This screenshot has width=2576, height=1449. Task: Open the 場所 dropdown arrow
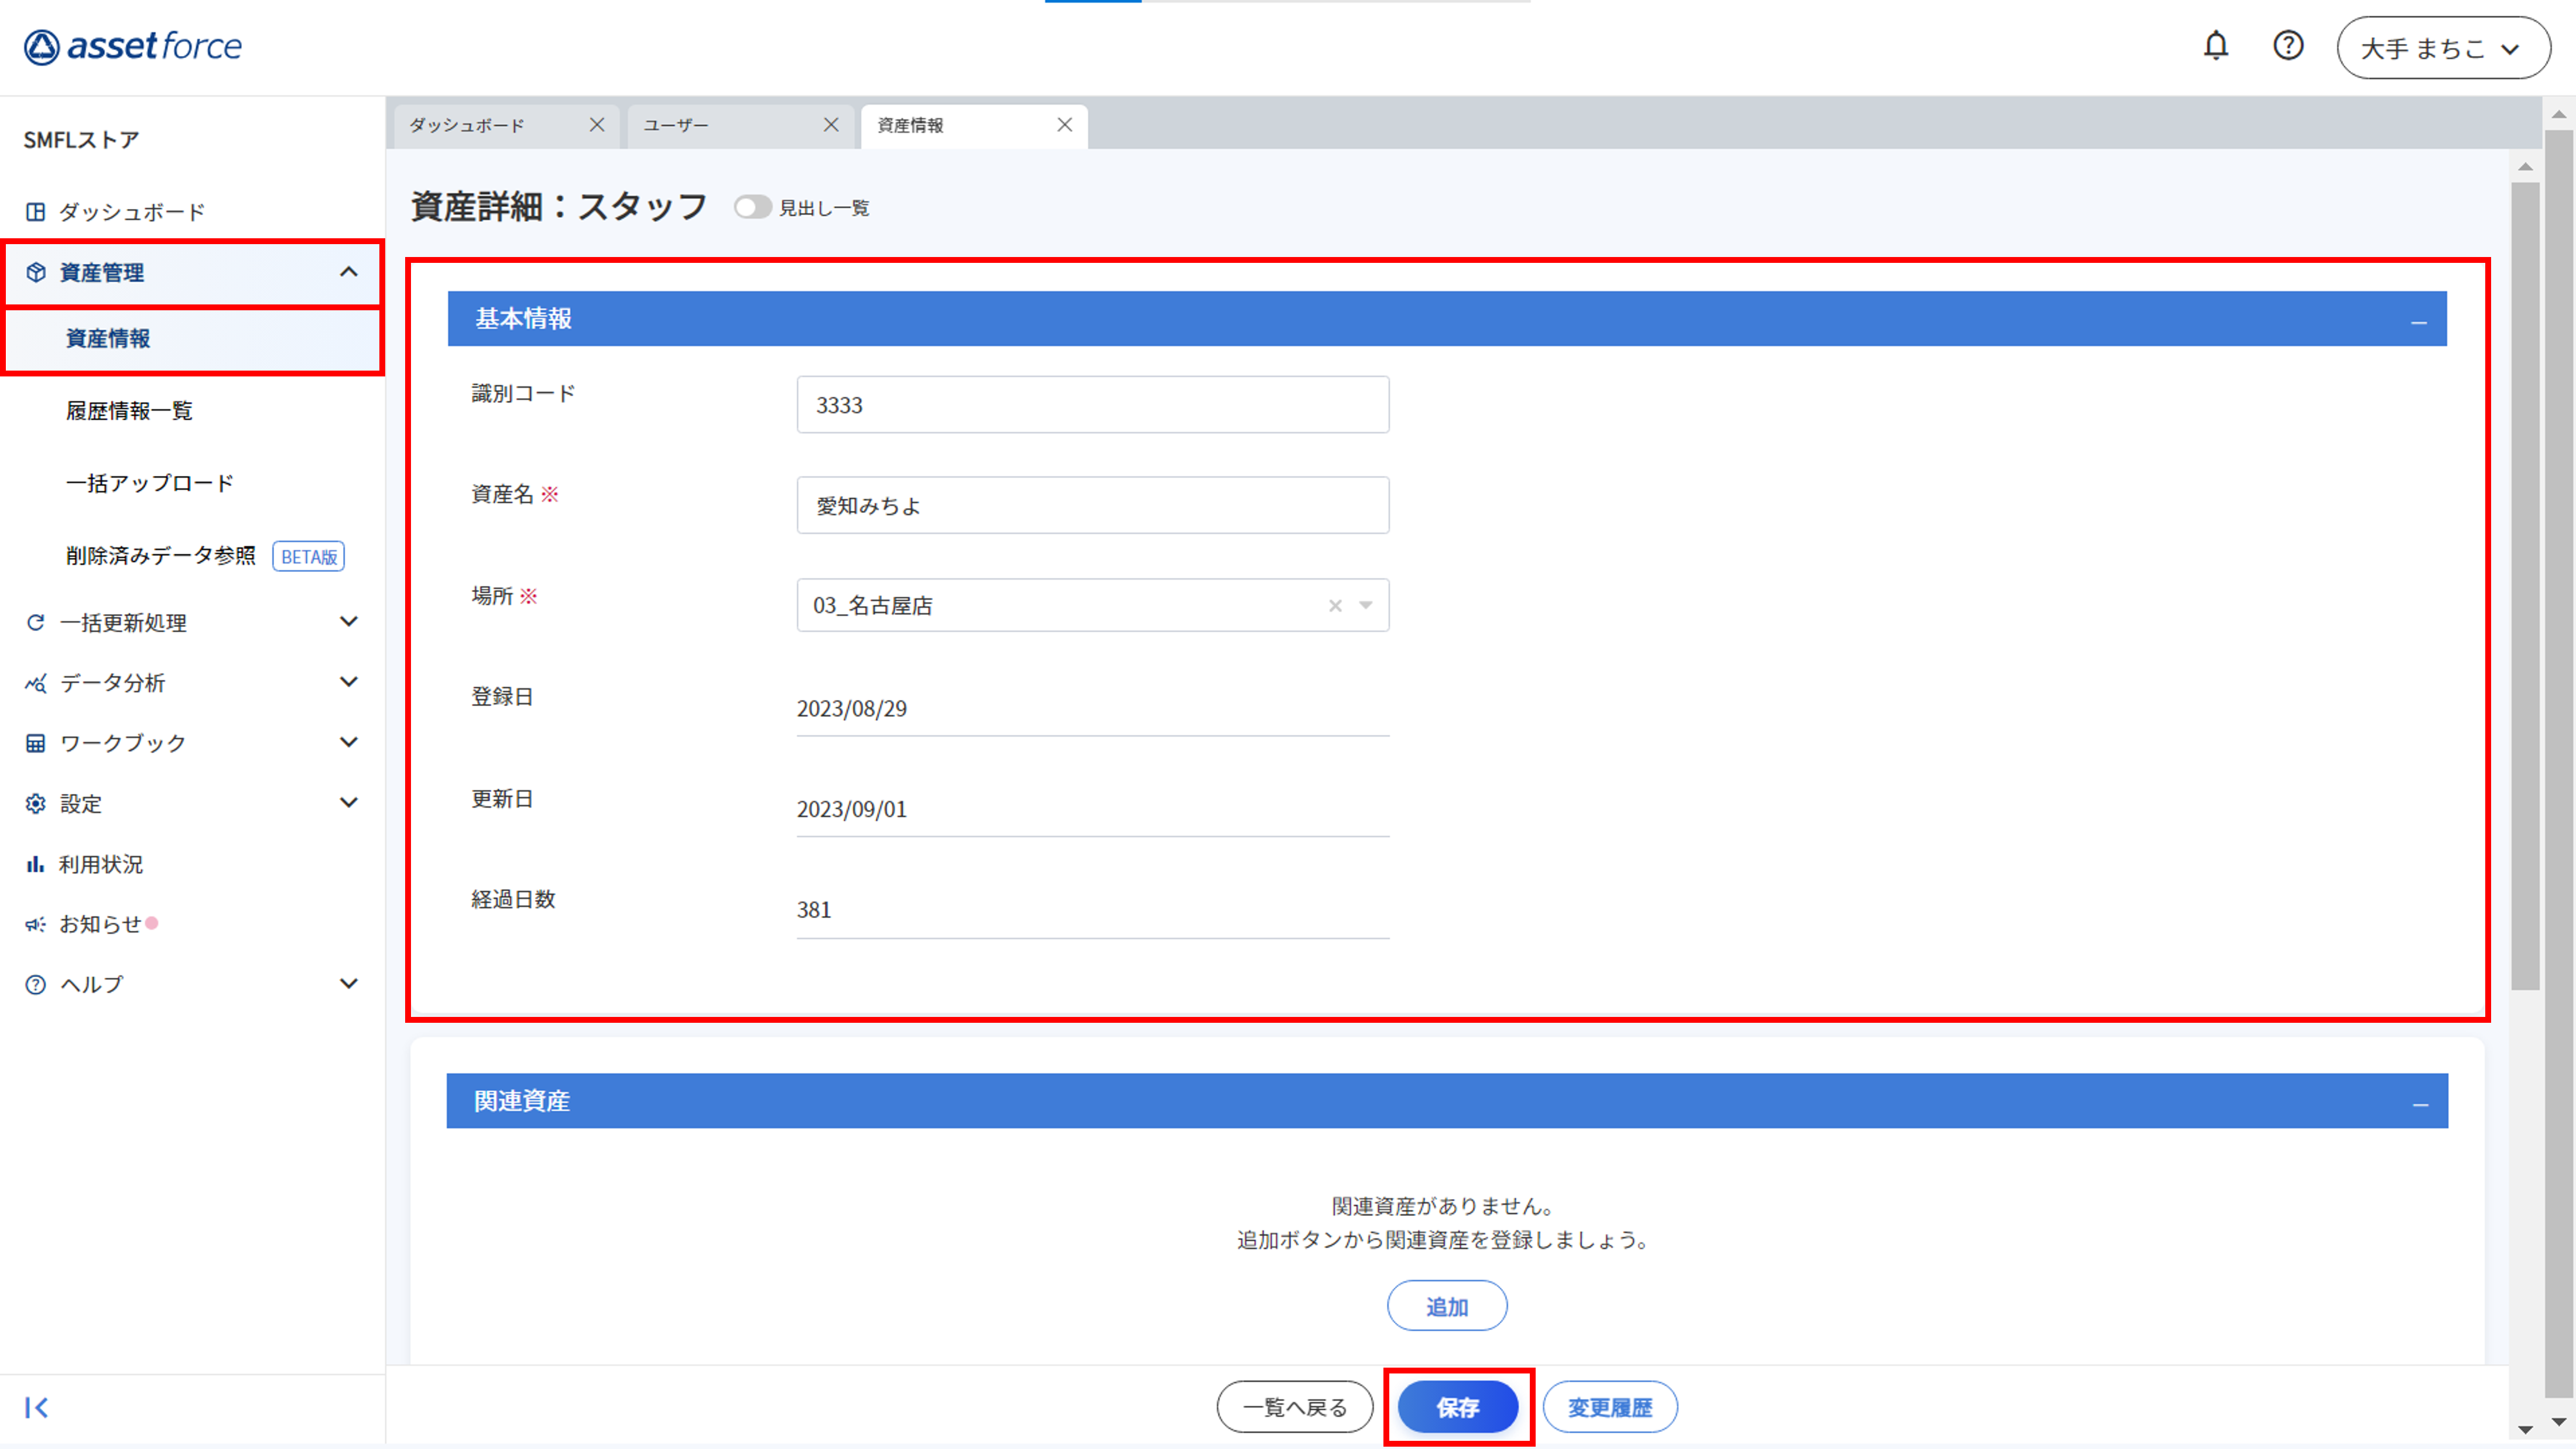tap(1366, 606)
